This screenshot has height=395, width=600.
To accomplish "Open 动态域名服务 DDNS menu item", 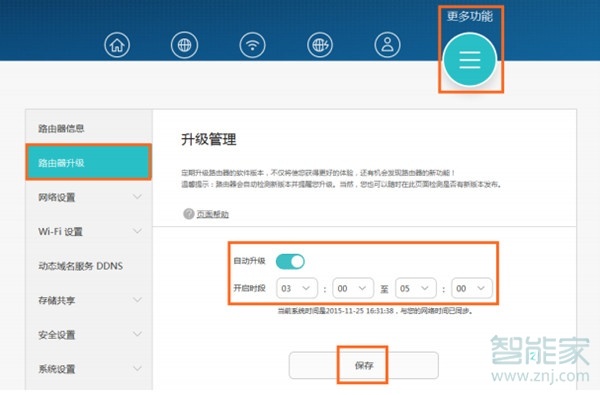I will [x=89, y=266].
